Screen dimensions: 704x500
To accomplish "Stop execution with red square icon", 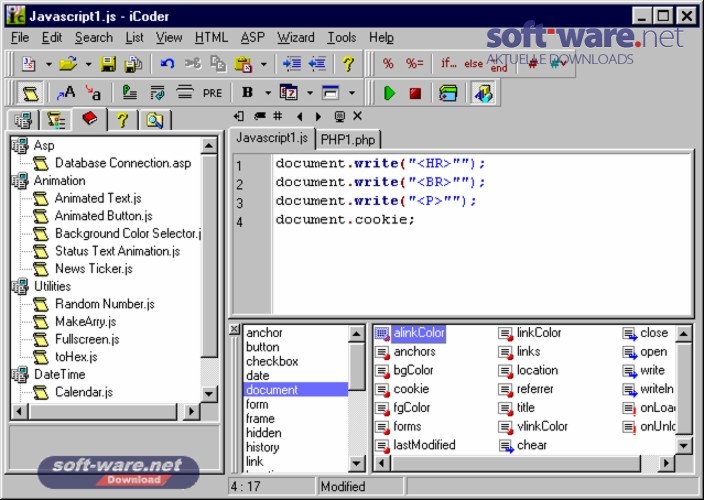I will tap(415, 93).
